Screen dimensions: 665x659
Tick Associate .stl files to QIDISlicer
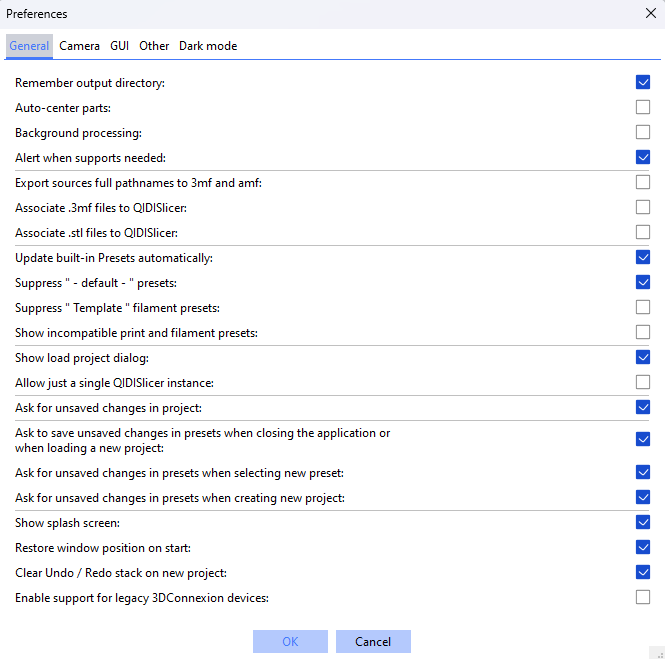[643, 232]
